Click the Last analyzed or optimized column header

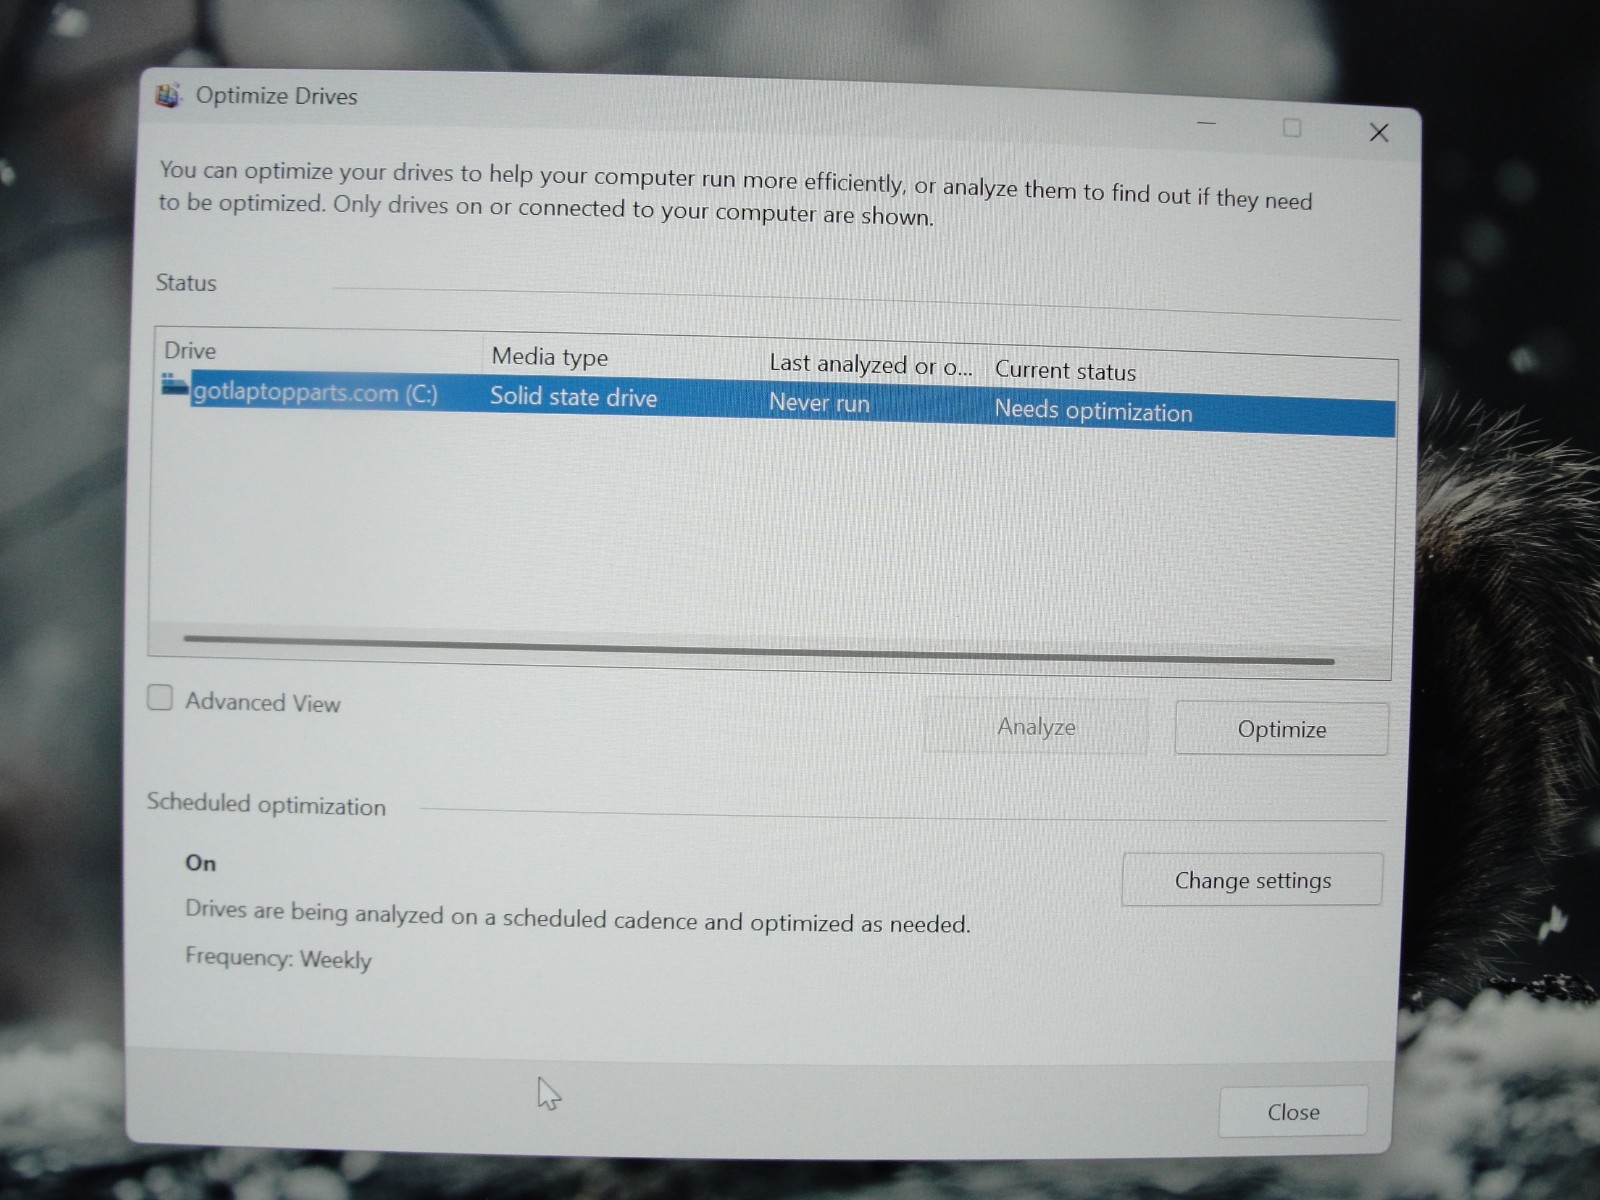pyautogui.click(x=870, y=365)
